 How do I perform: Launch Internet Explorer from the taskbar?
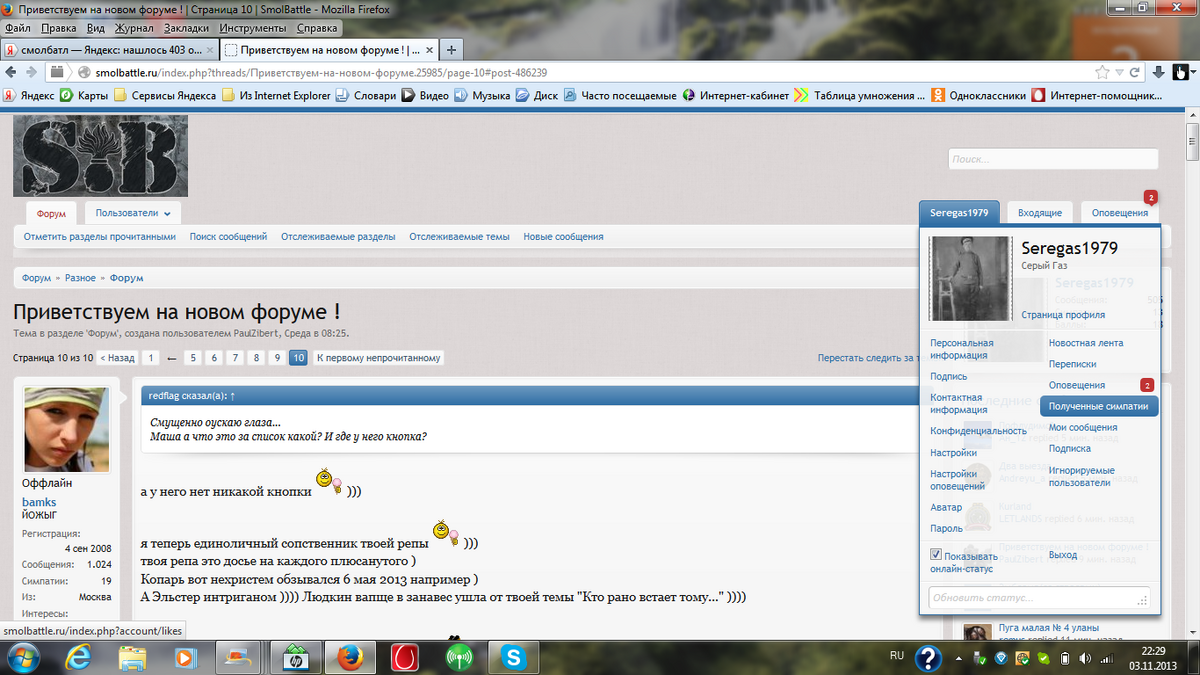coord(78,657)
